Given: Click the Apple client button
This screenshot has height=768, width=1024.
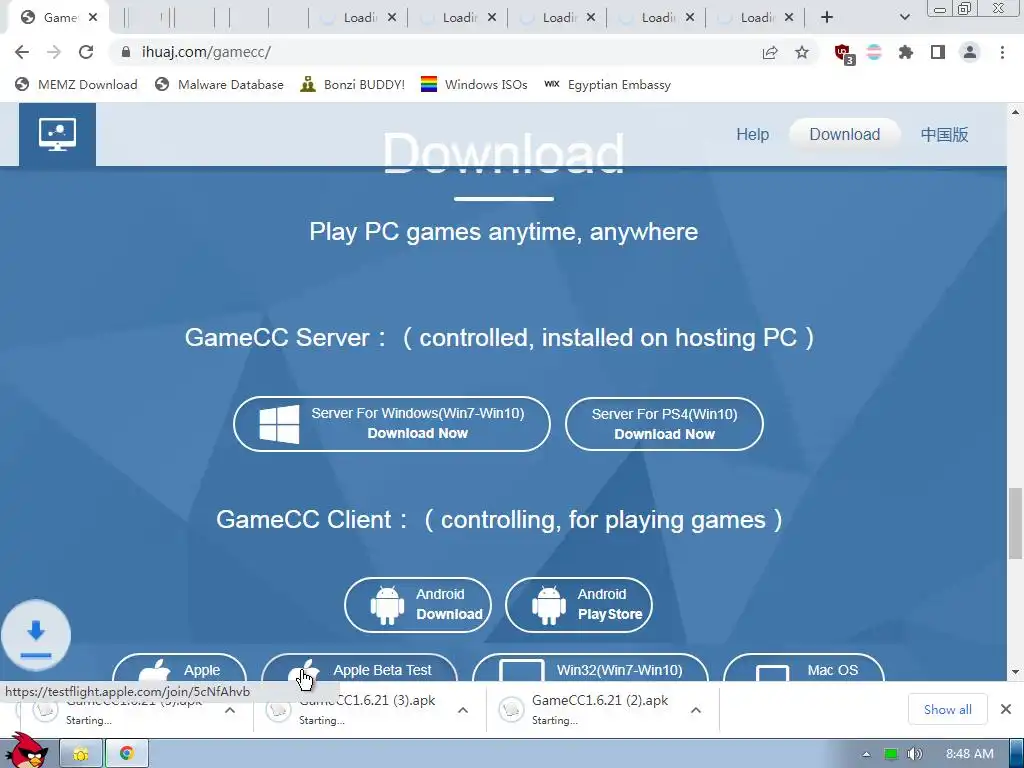Looking at the screenshot, I should [x=180, y=667].
